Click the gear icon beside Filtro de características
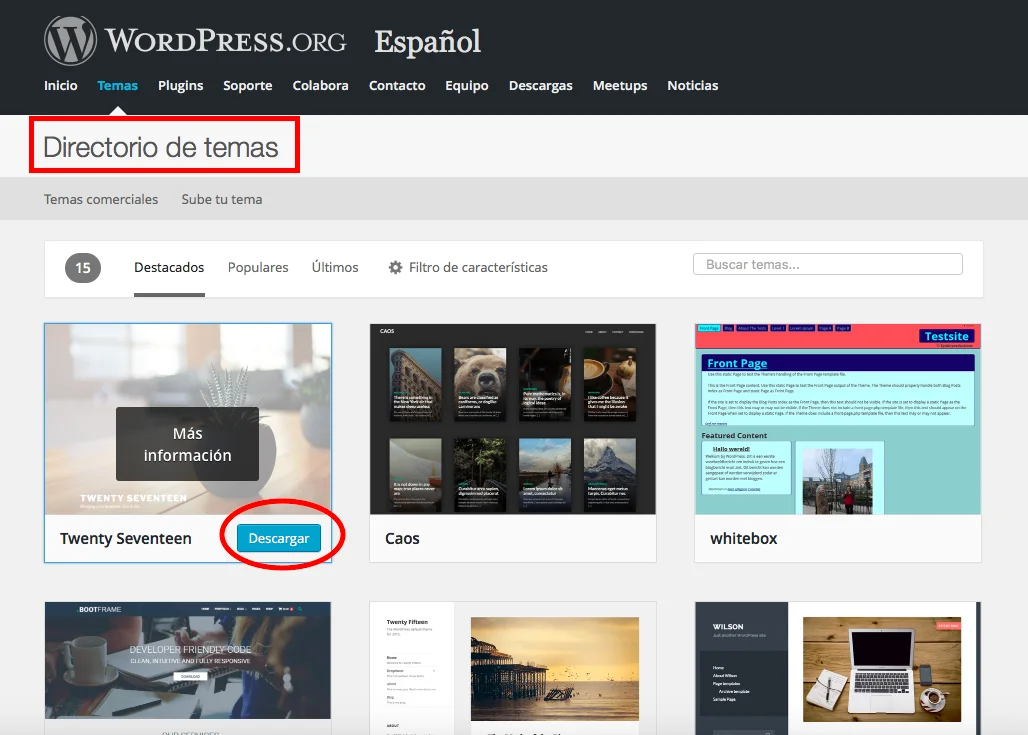 396,268
